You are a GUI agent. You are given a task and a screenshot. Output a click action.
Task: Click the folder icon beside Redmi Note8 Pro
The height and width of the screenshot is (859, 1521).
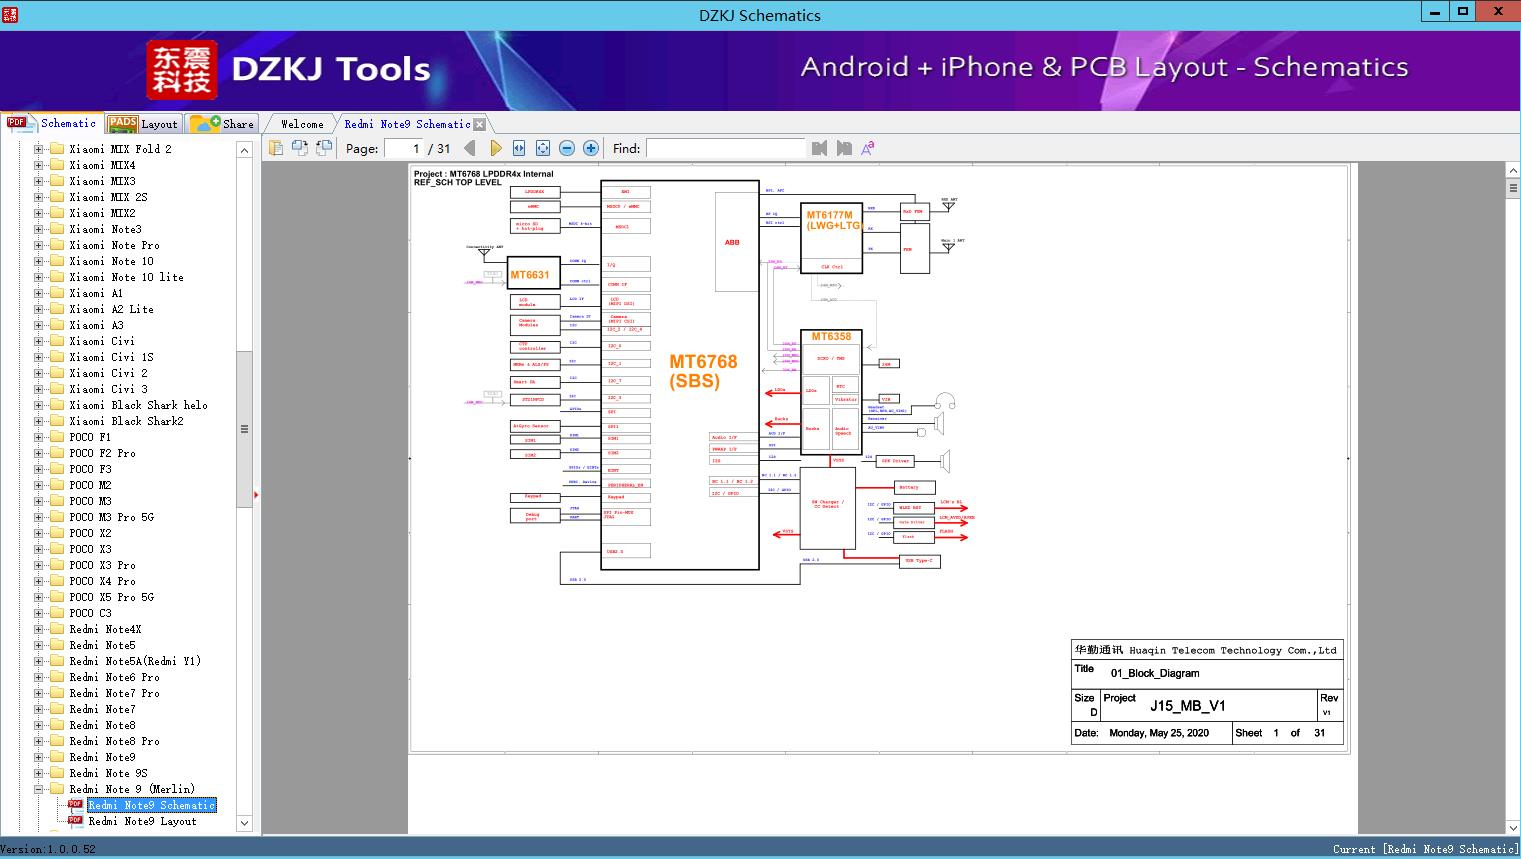(x=57, y=741)
